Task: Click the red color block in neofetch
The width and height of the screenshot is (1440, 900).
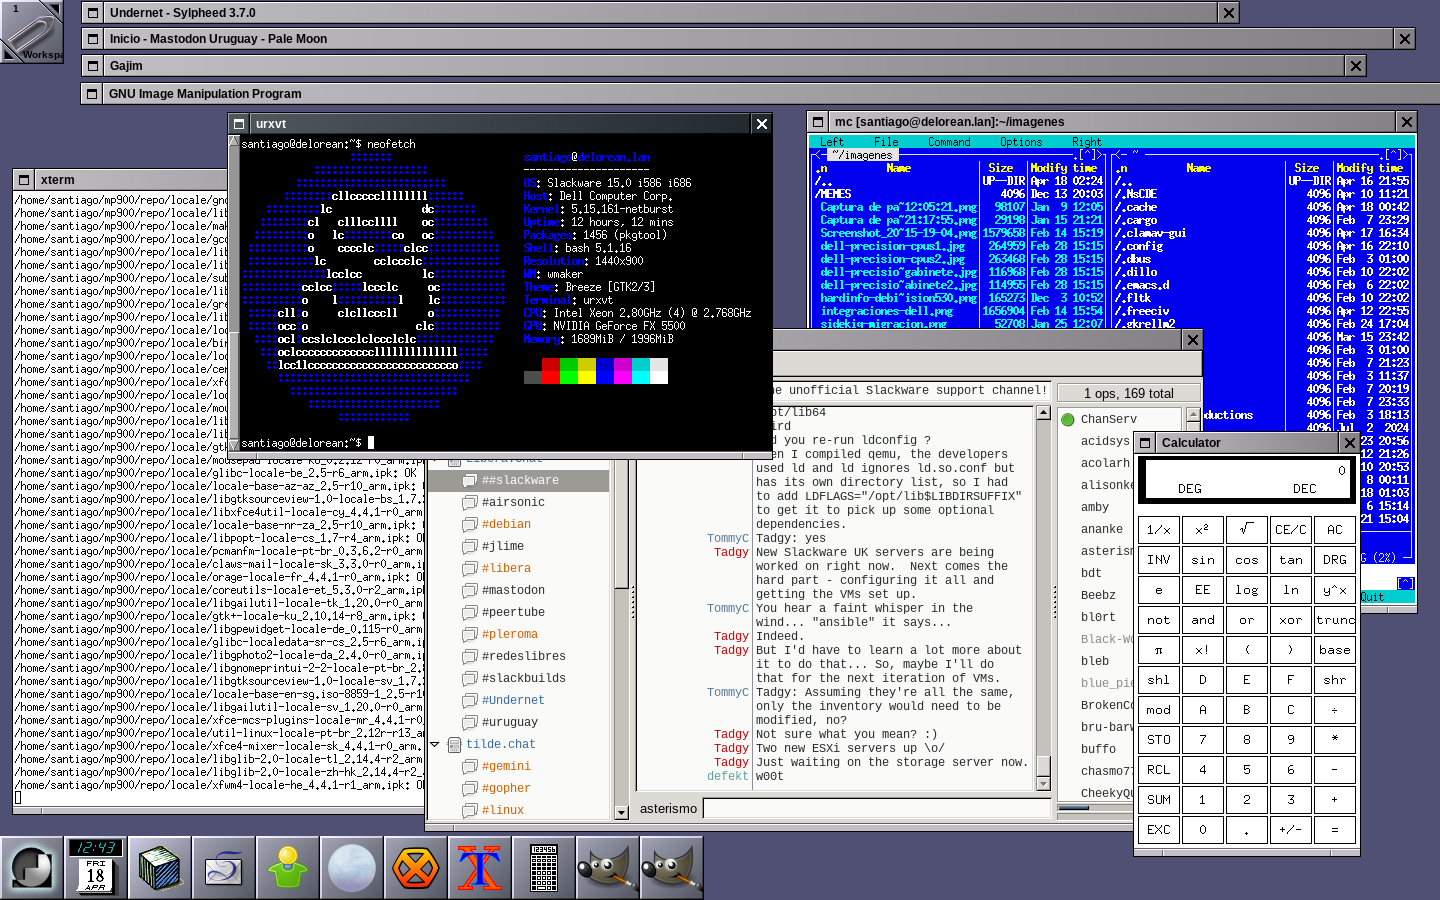Action: point(550,372)
